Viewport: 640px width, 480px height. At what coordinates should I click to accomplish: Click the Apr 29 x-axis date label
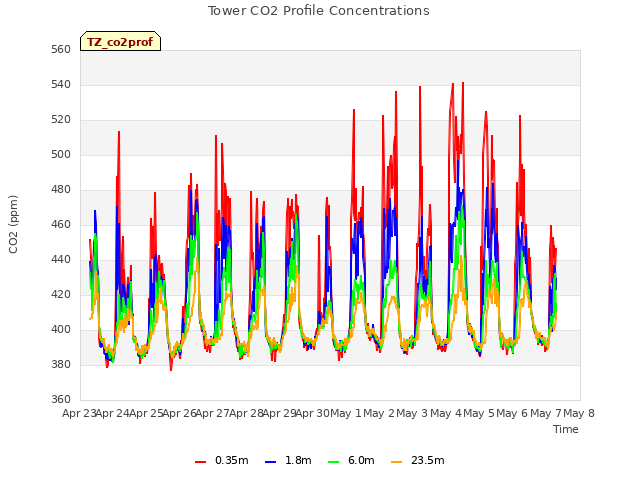(x=280, y=413)
